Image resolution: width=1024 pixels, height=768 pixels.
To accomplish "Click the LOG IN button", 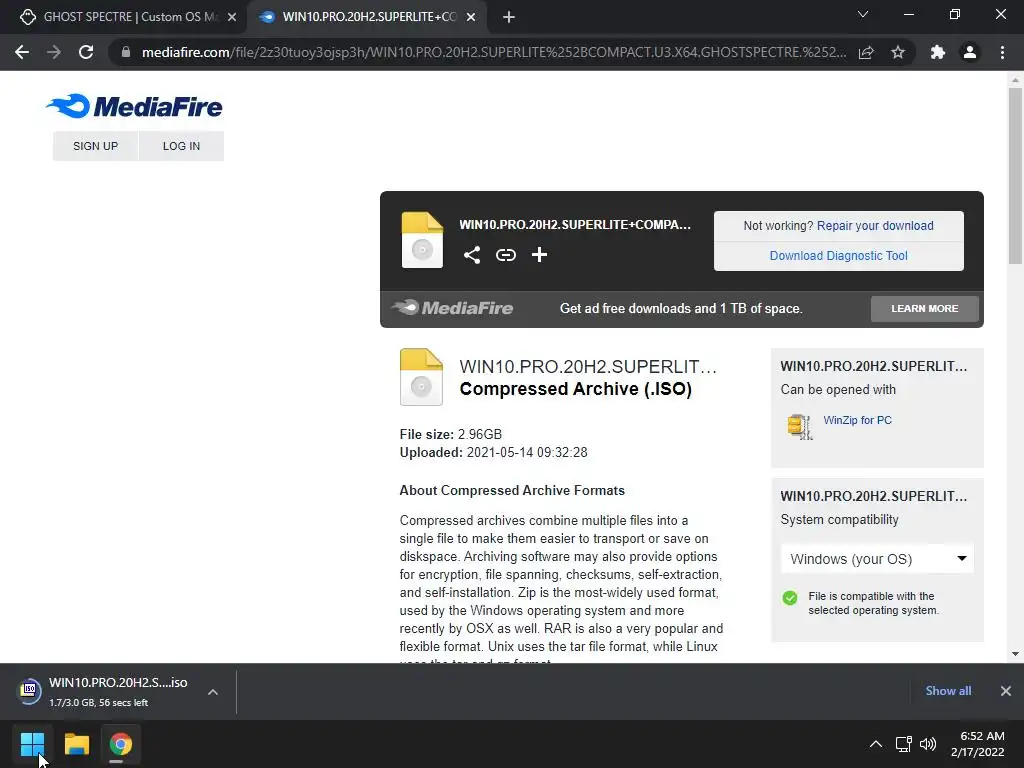I will 182,146.
